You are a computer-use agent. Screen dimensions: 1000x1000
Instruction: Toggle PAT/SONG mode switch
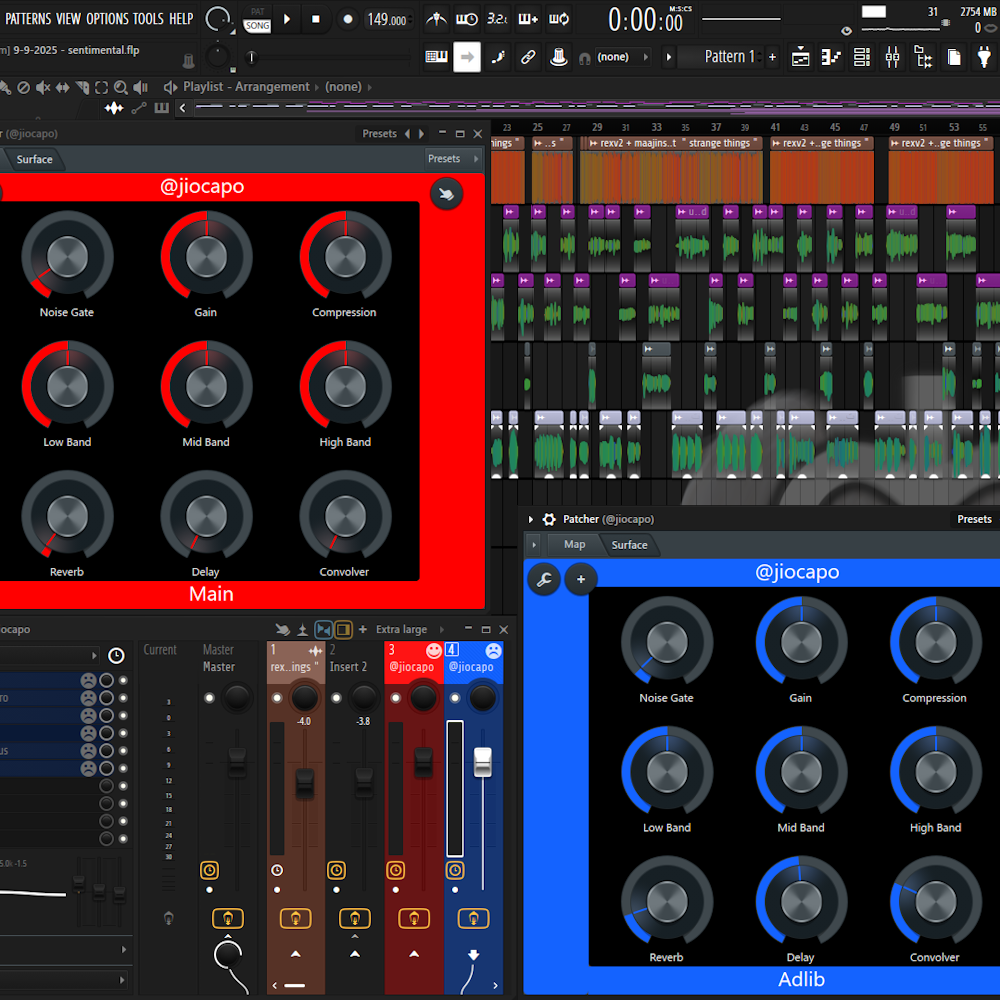click(257, 19)
